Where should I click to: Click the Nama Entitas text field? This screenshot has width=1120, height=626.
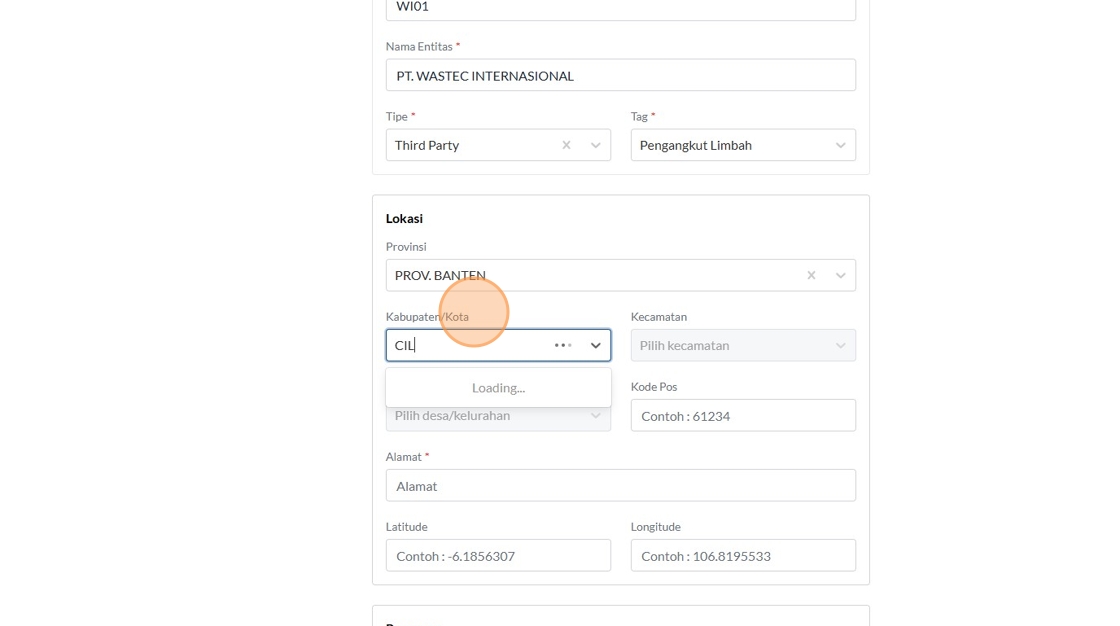[x=620, y=75]
